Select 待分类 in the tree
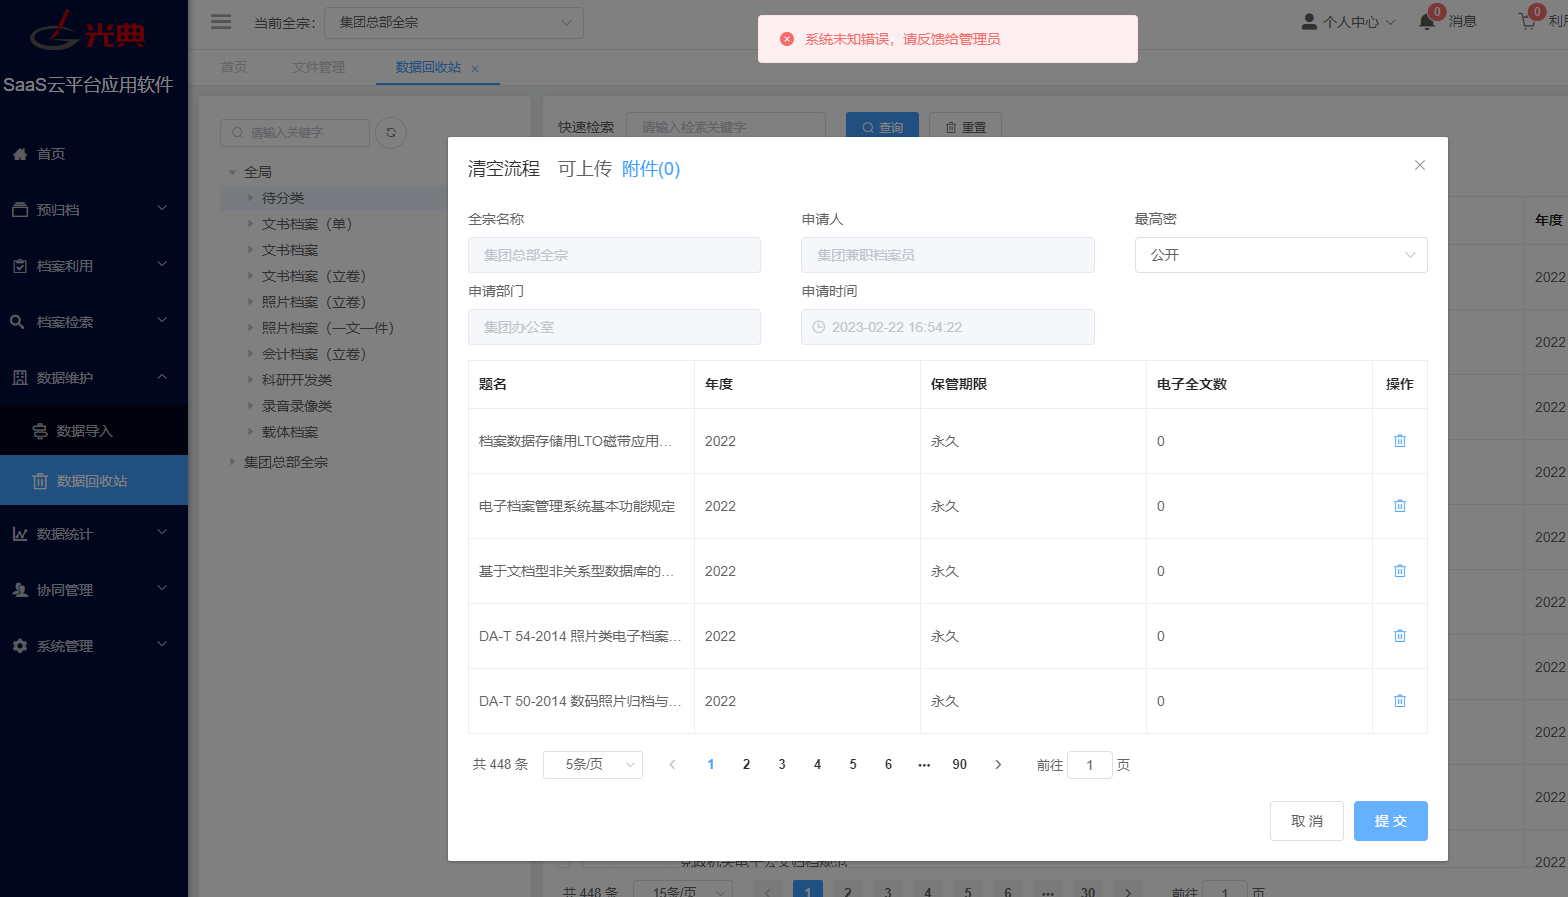 pos(283,198)
